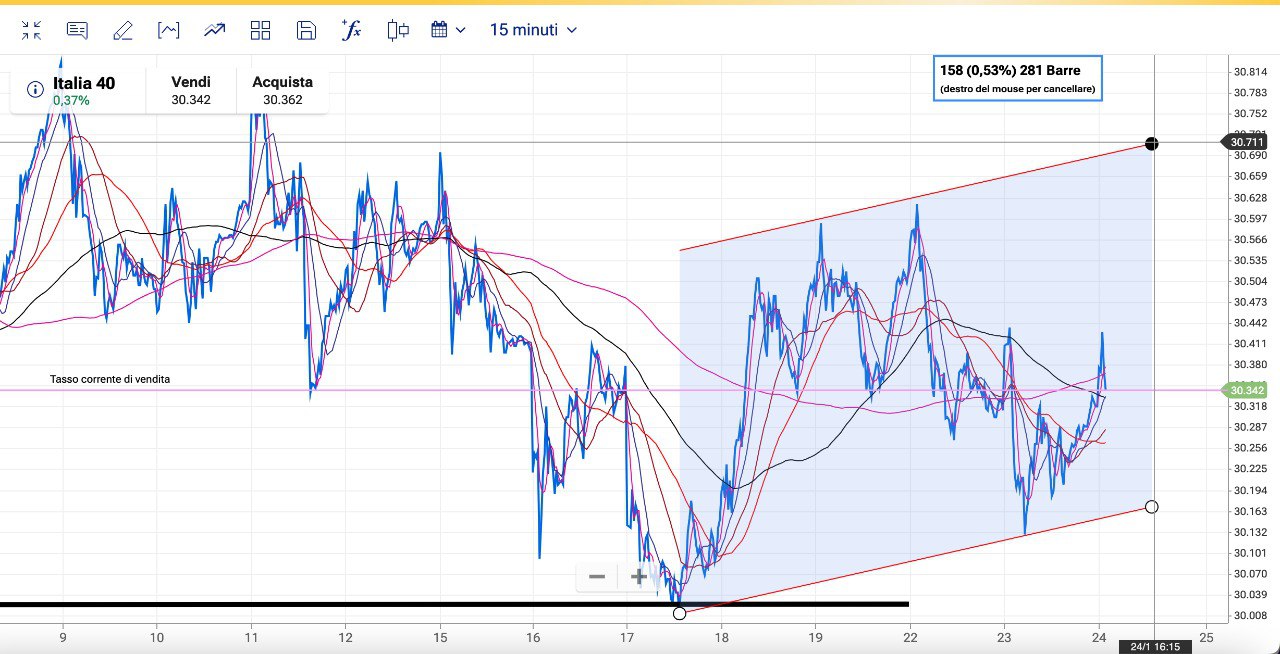This screenshot has height=654, width=1280.
Task: Show Italia 40 info icon details
Action: 36,90
